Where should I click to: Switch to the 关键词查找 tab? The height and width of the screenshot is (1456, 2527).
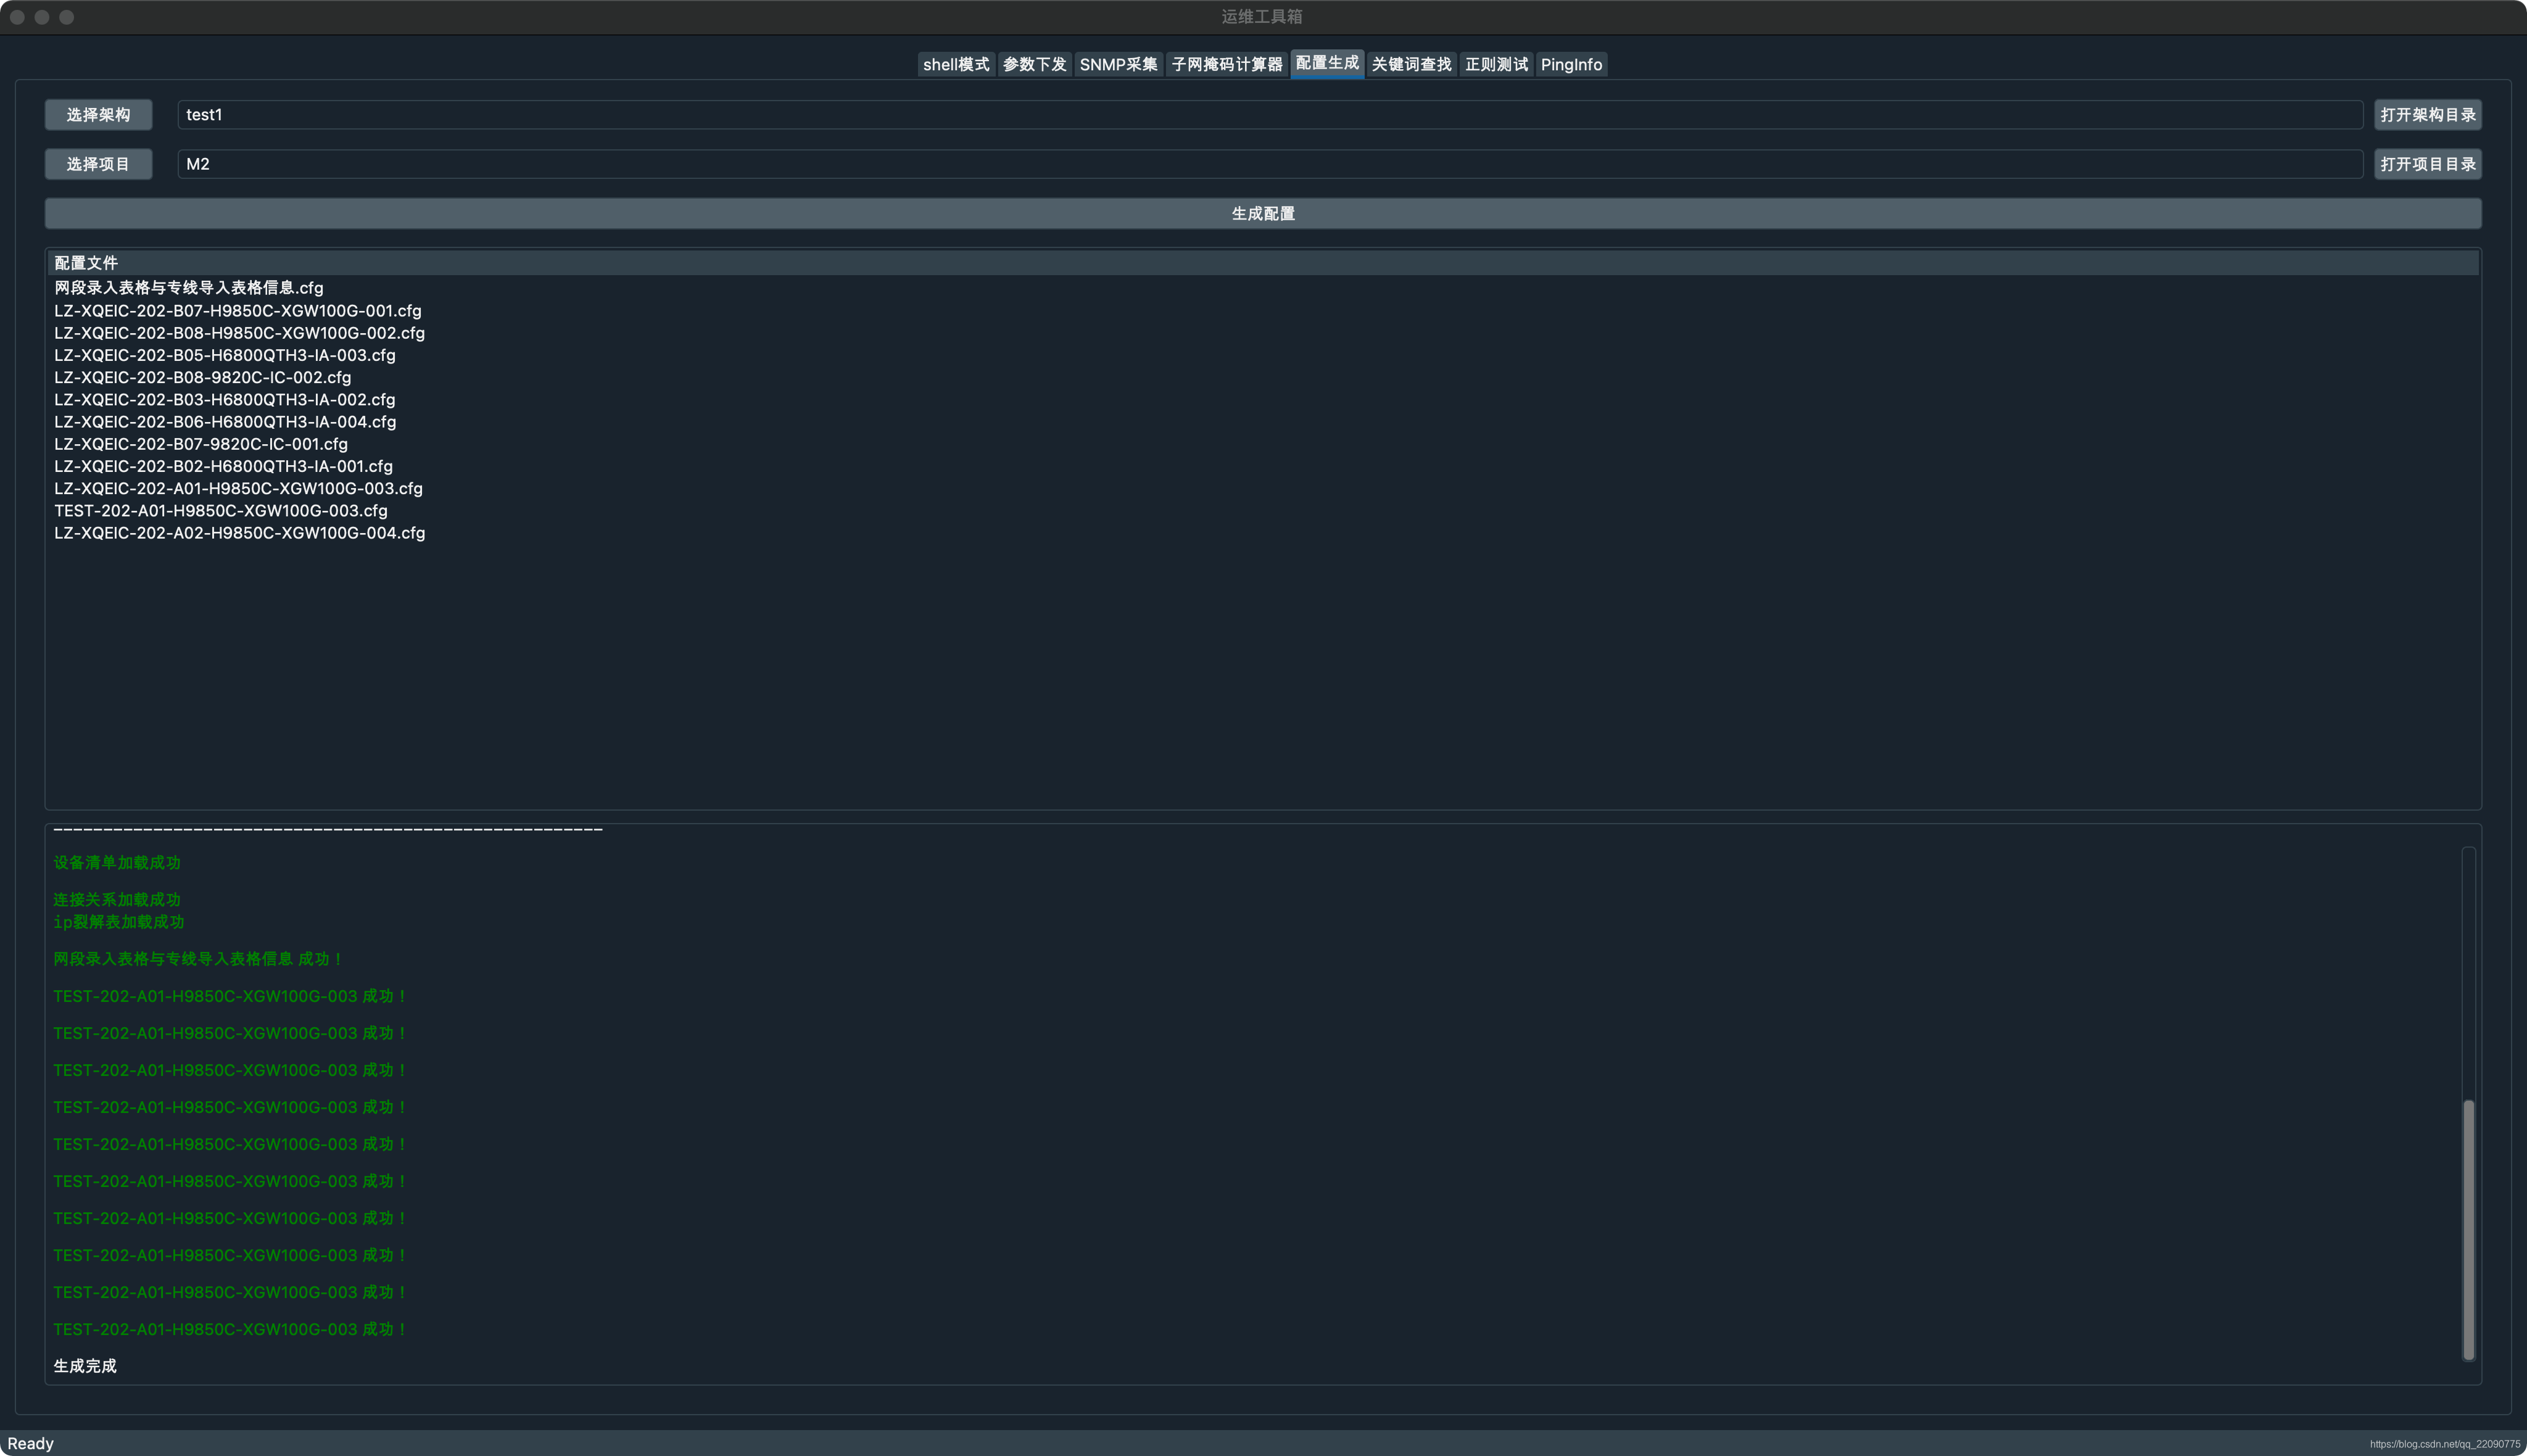click(x=1411, y=64)
